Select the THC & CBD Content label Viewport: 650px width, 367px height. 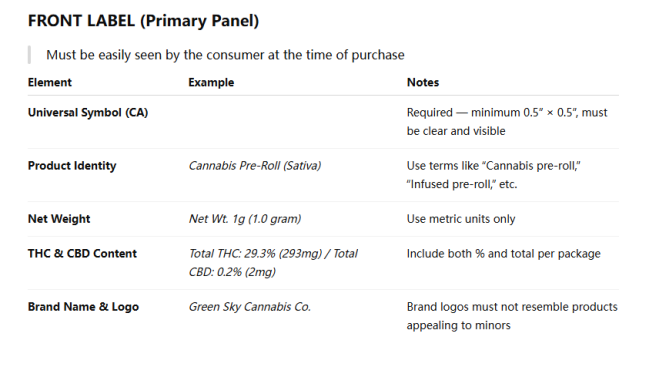click(x=82, y=254)
